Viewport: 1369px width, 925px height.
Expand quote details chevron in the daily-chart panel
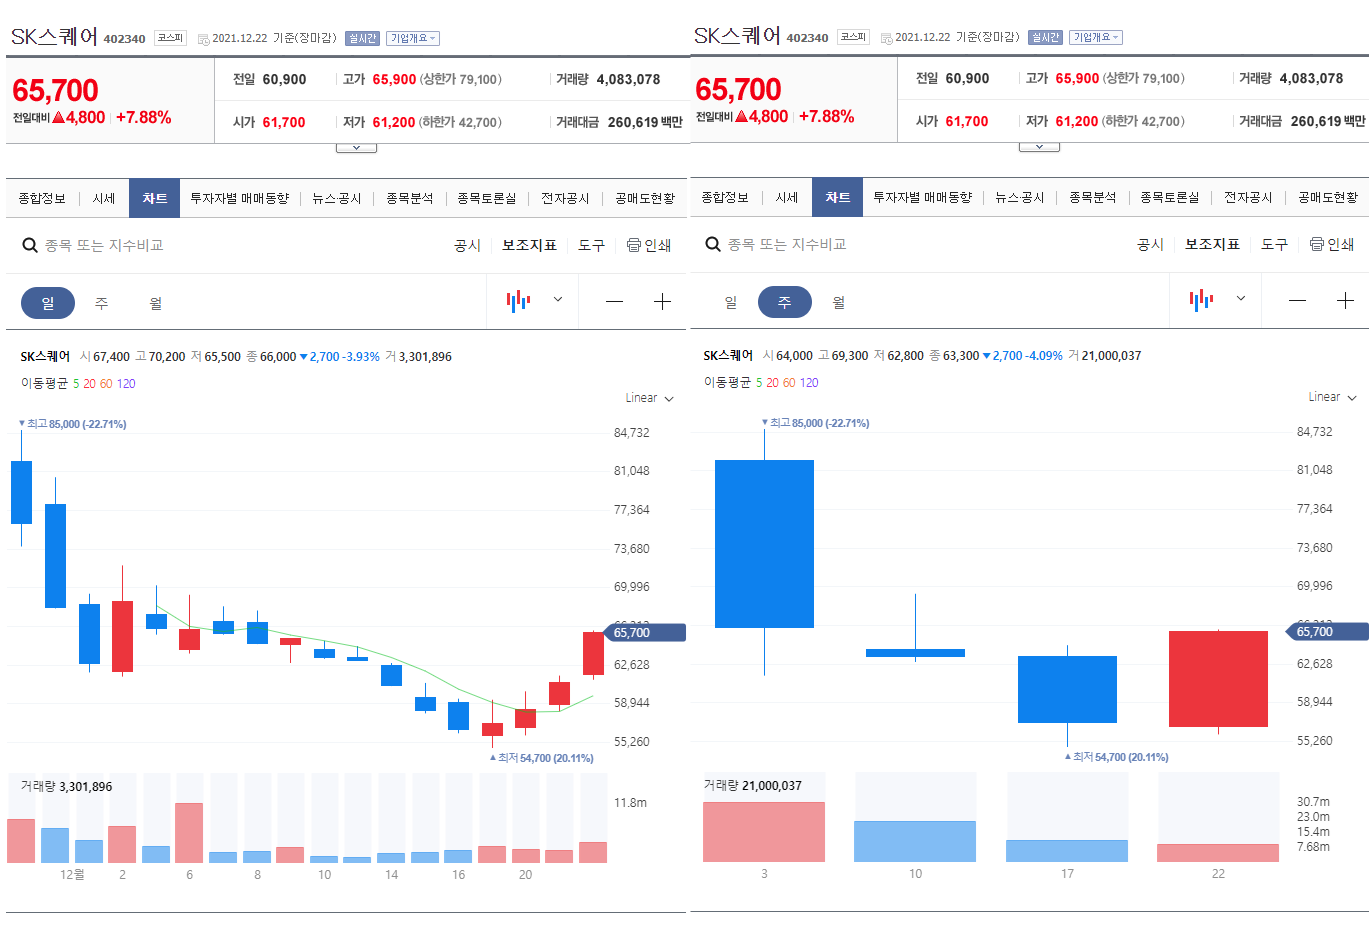click(x=356, y=148)
